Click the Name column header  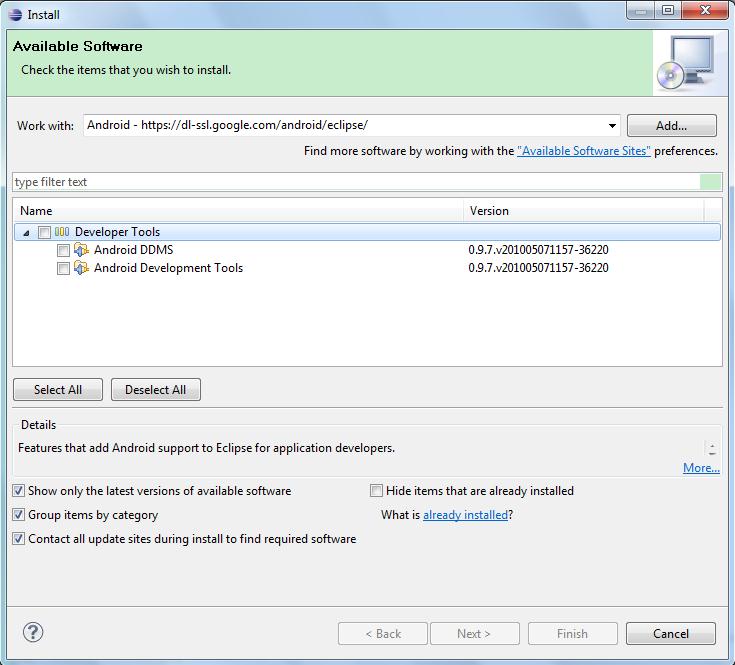(238, 211)
